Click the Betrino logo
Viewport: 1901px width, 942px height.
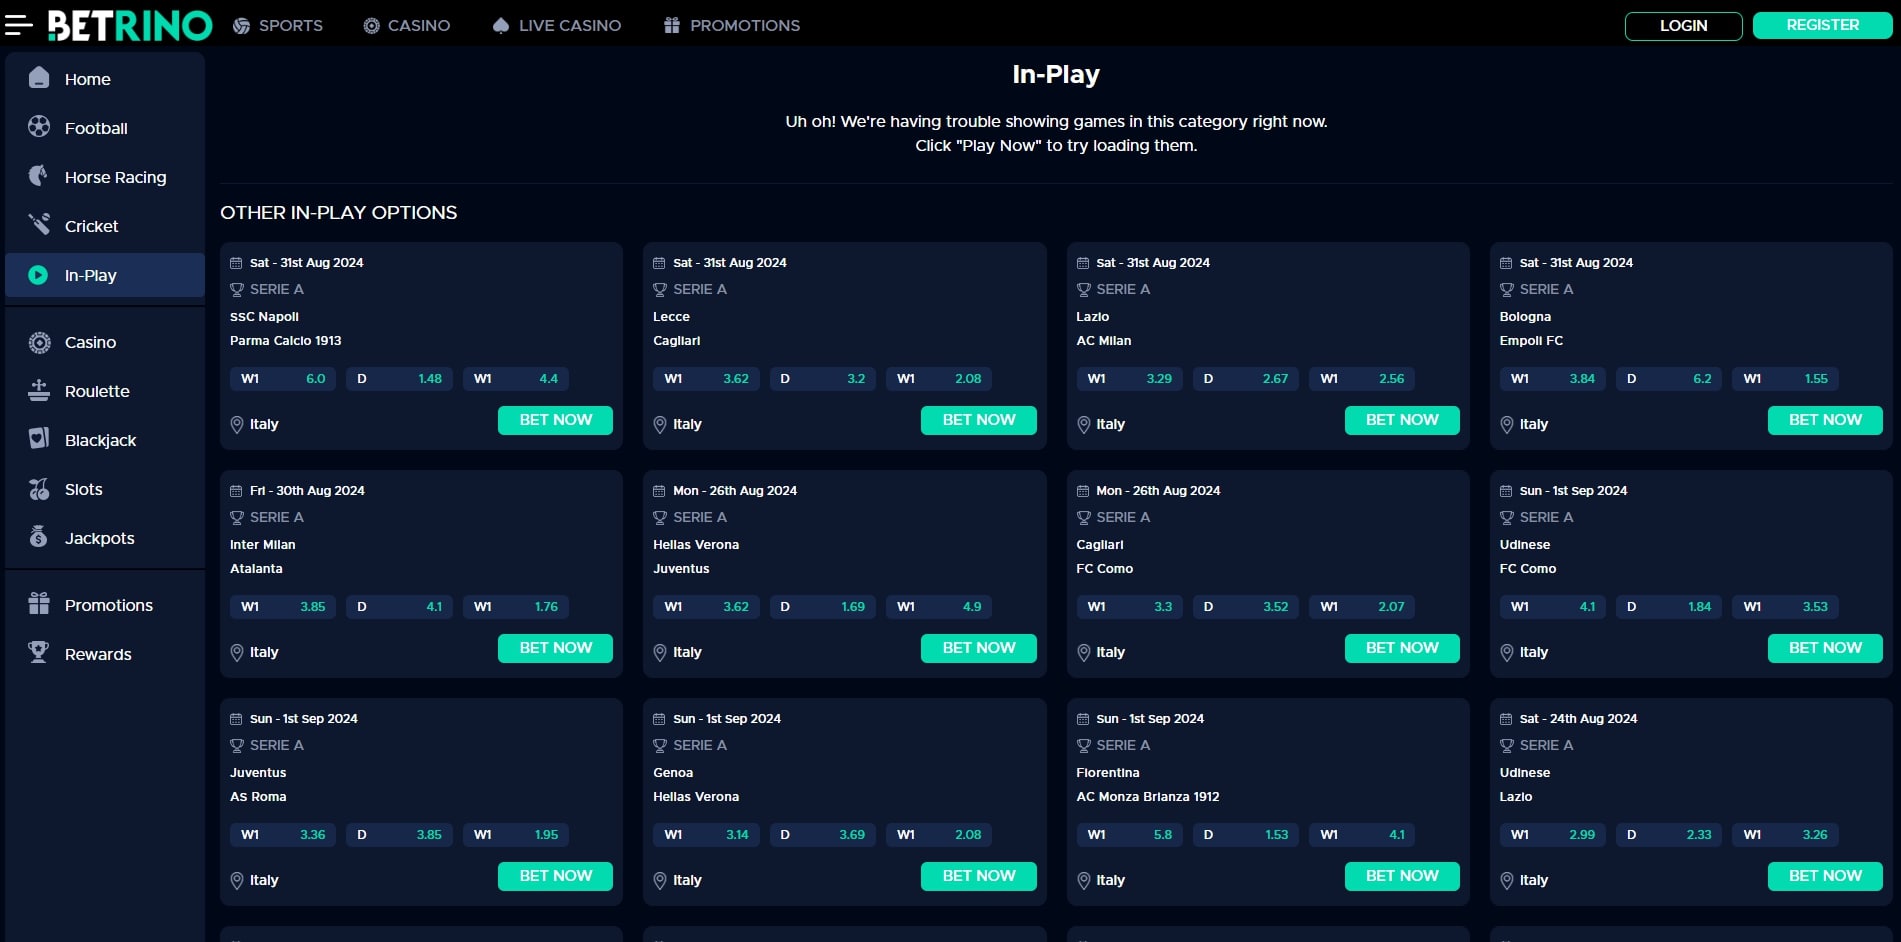tap(130, 25)
